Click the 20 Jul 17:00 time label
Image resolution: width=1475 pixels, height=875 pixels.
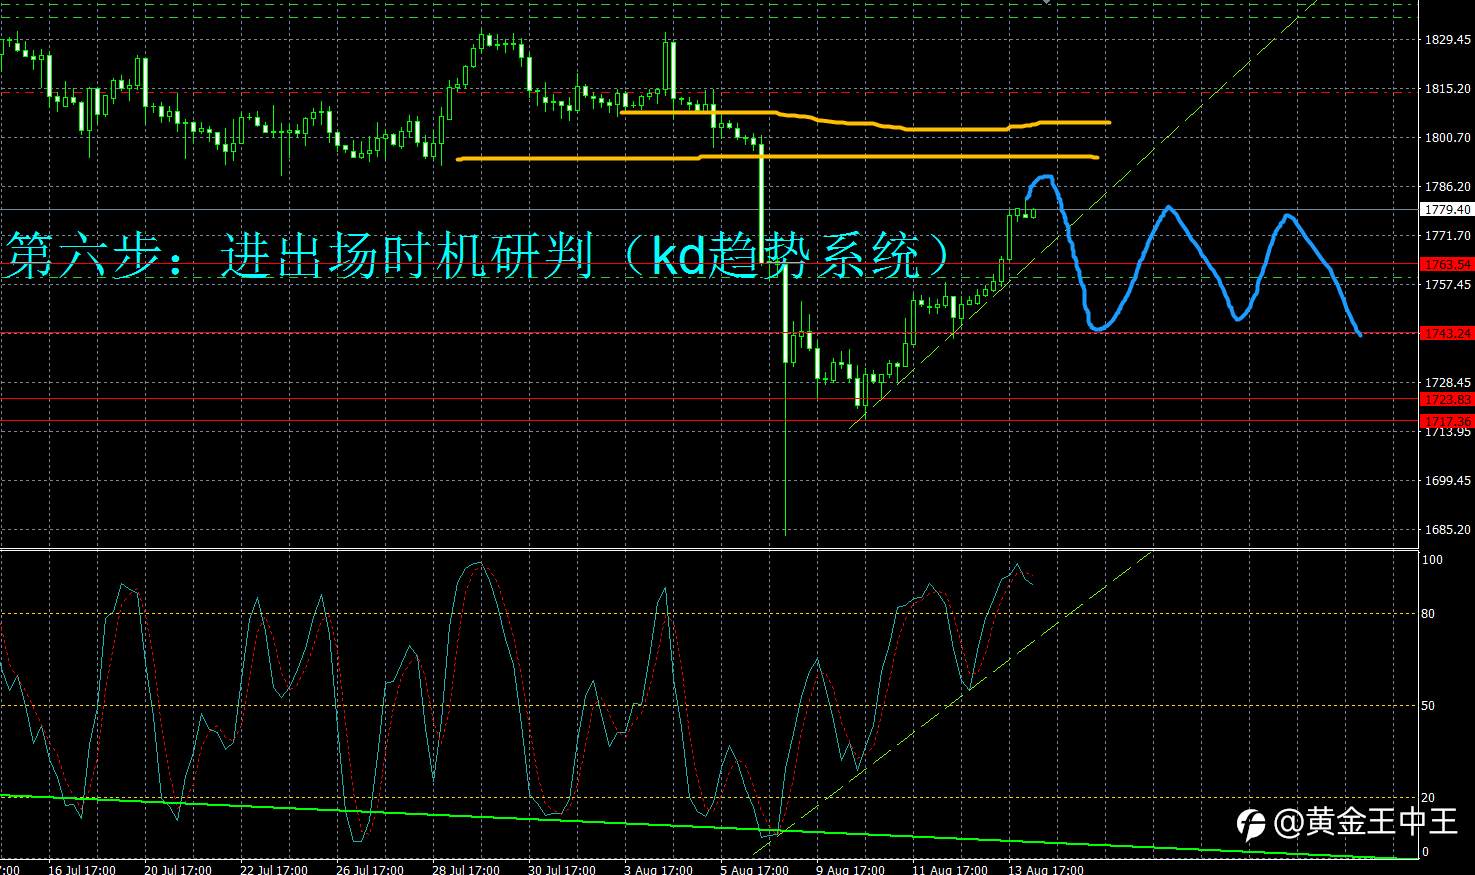[x=178, y=869]
